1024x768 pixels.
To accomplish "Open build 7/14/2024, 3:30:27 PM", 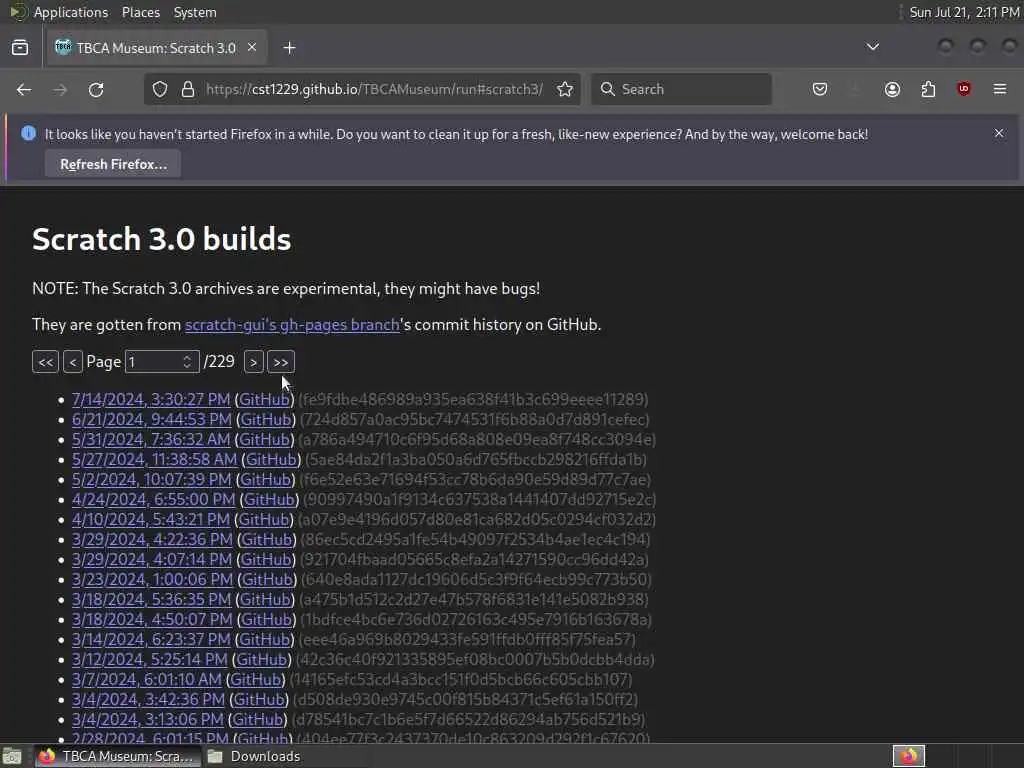I will click(151, 399).
